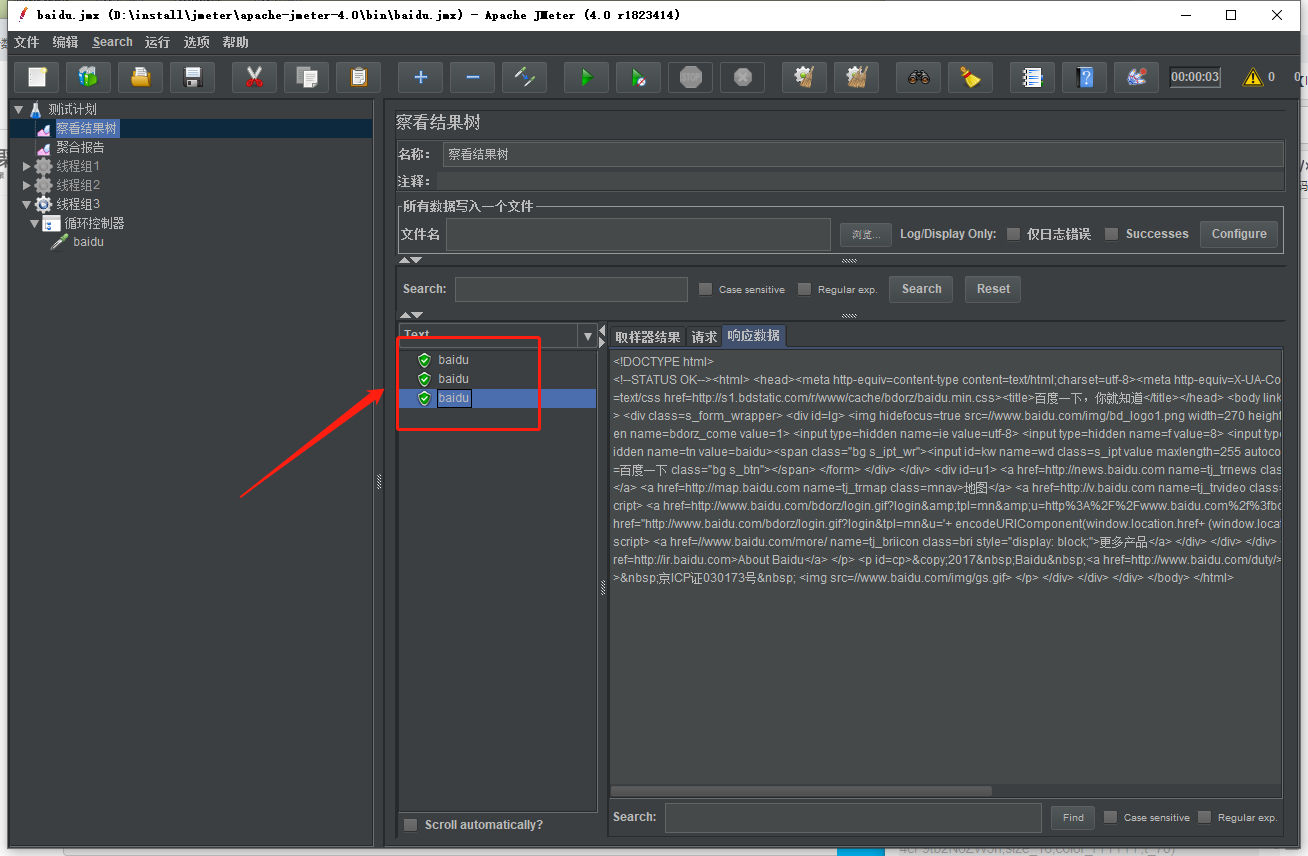Image resolution: width=1308 pixels, height=856 pixels.
Task: Collapse the 线程组3 node
Action: (x=27, y=204)
